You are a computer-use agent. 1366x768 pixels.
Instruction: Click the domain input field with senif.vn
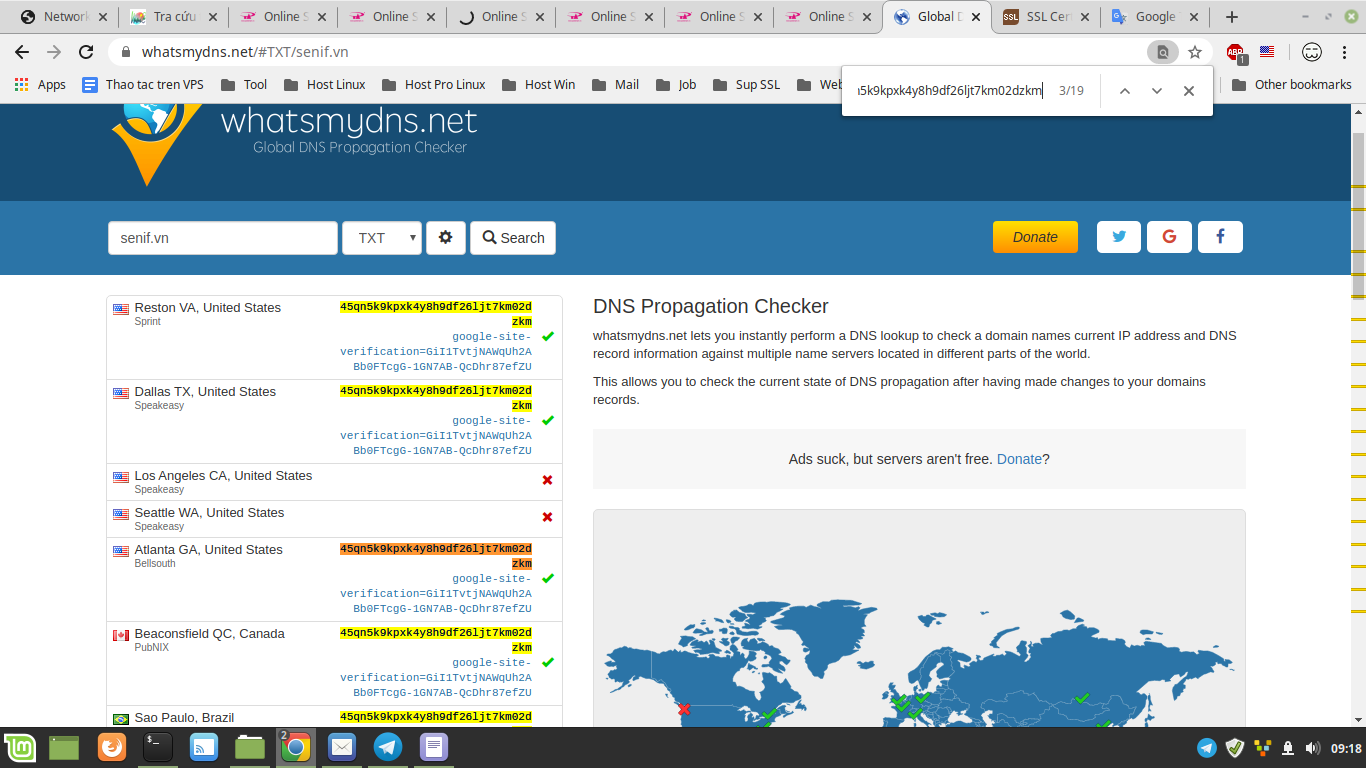pos(223,238)
